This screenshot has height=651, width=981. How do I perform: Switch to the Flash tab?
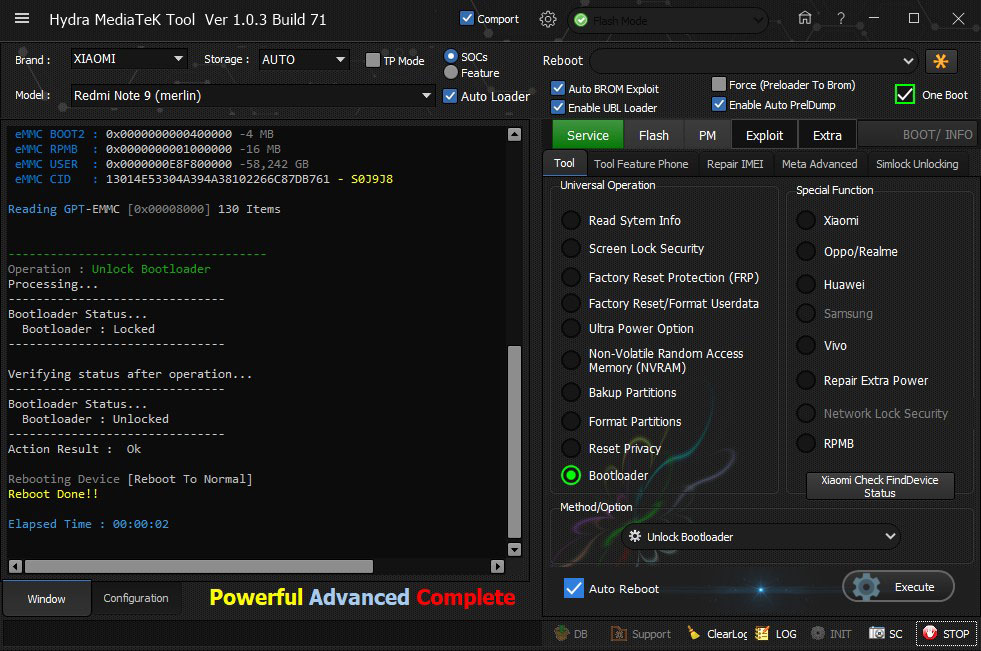(x=653, y=135)
